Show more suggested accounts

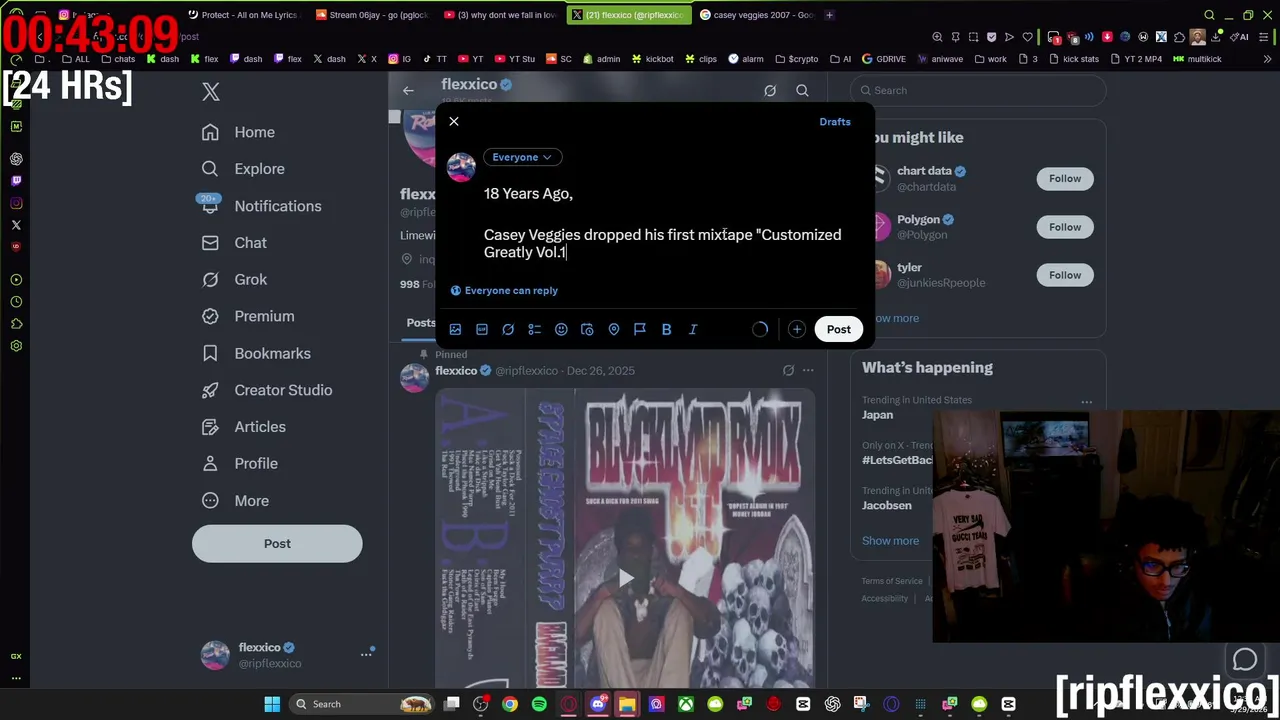point(897,318)
